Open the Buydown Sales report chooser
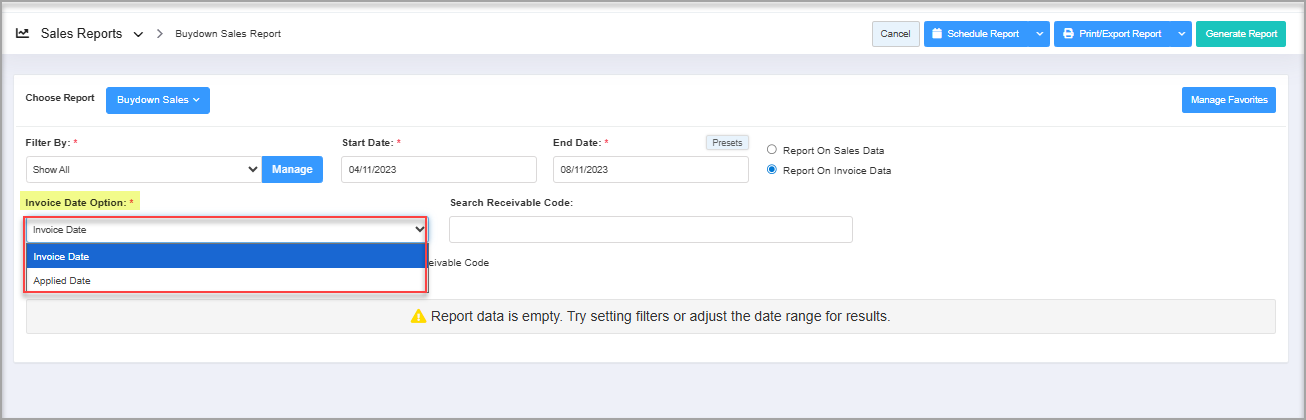The image size is (1306, 420). click(158, 100)
